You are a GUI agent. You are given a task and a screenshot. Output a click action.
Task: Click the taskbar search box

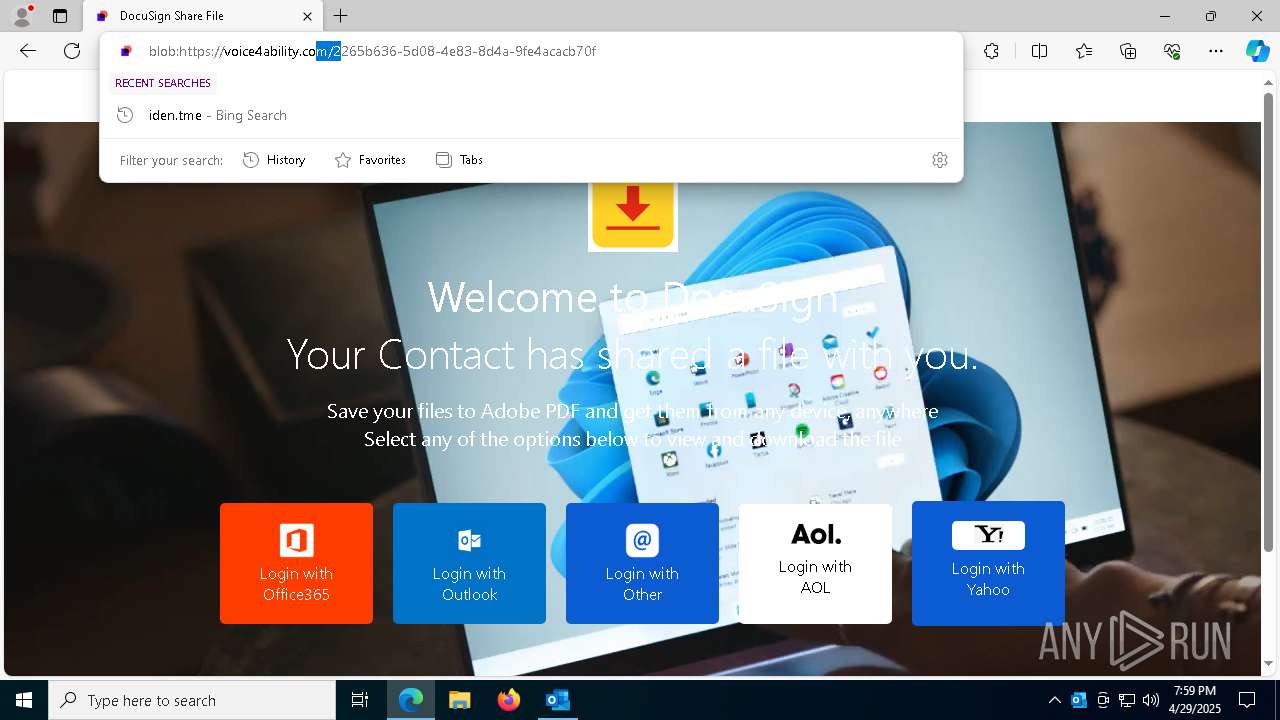[192, 700]
